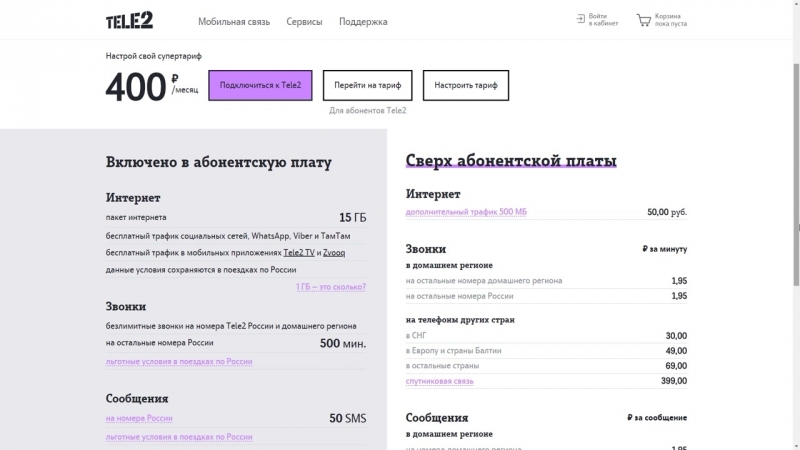Click the '1 ГБ — это сколько?' link
The image size is (800, 450).
[331, 287]
